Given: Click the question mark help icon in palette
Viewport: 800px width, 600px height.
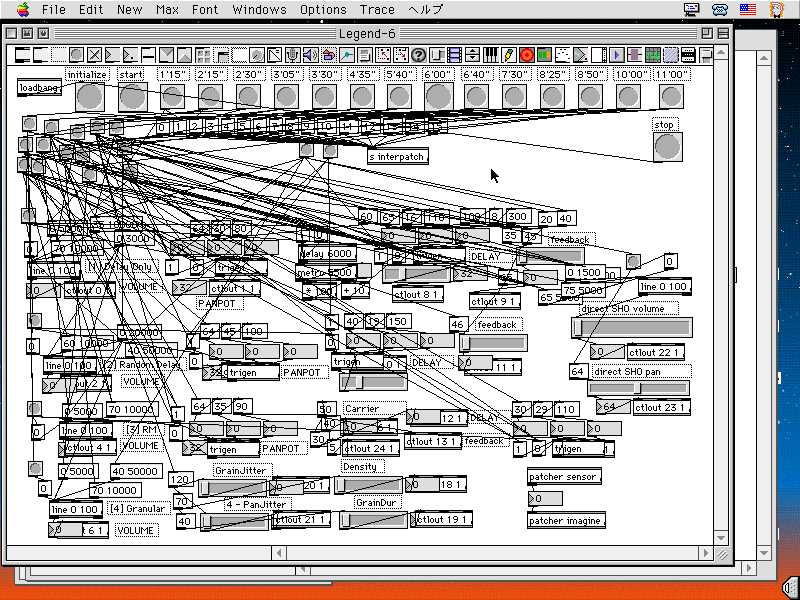Looking at the screenshot, I should tap(418, 54).
